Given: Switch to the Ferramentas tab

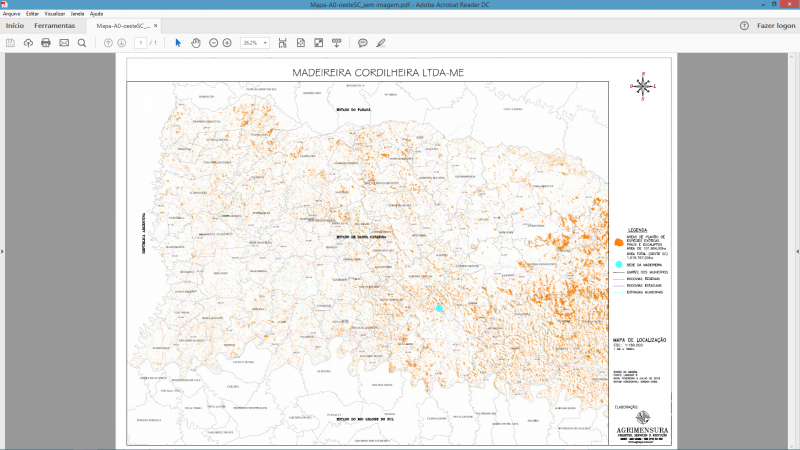Looking at the screenshot, I should (x=55, y=26).
